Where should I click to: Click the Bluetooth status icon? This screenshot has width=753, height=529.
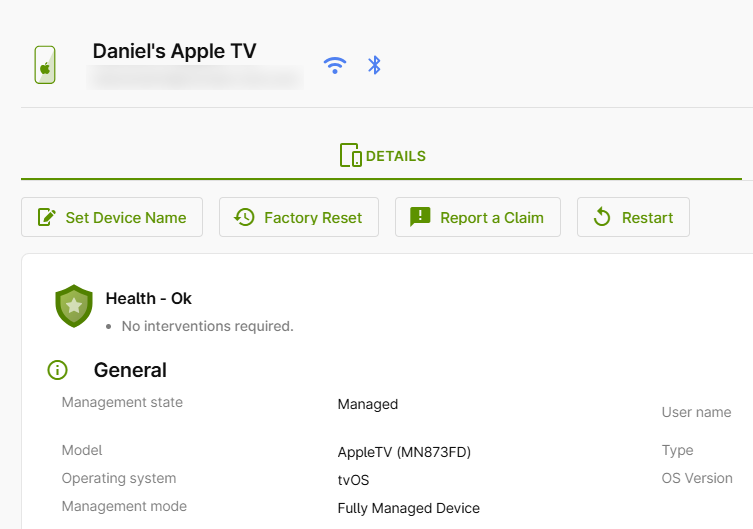pyautogui.click(x=375, y=65)
